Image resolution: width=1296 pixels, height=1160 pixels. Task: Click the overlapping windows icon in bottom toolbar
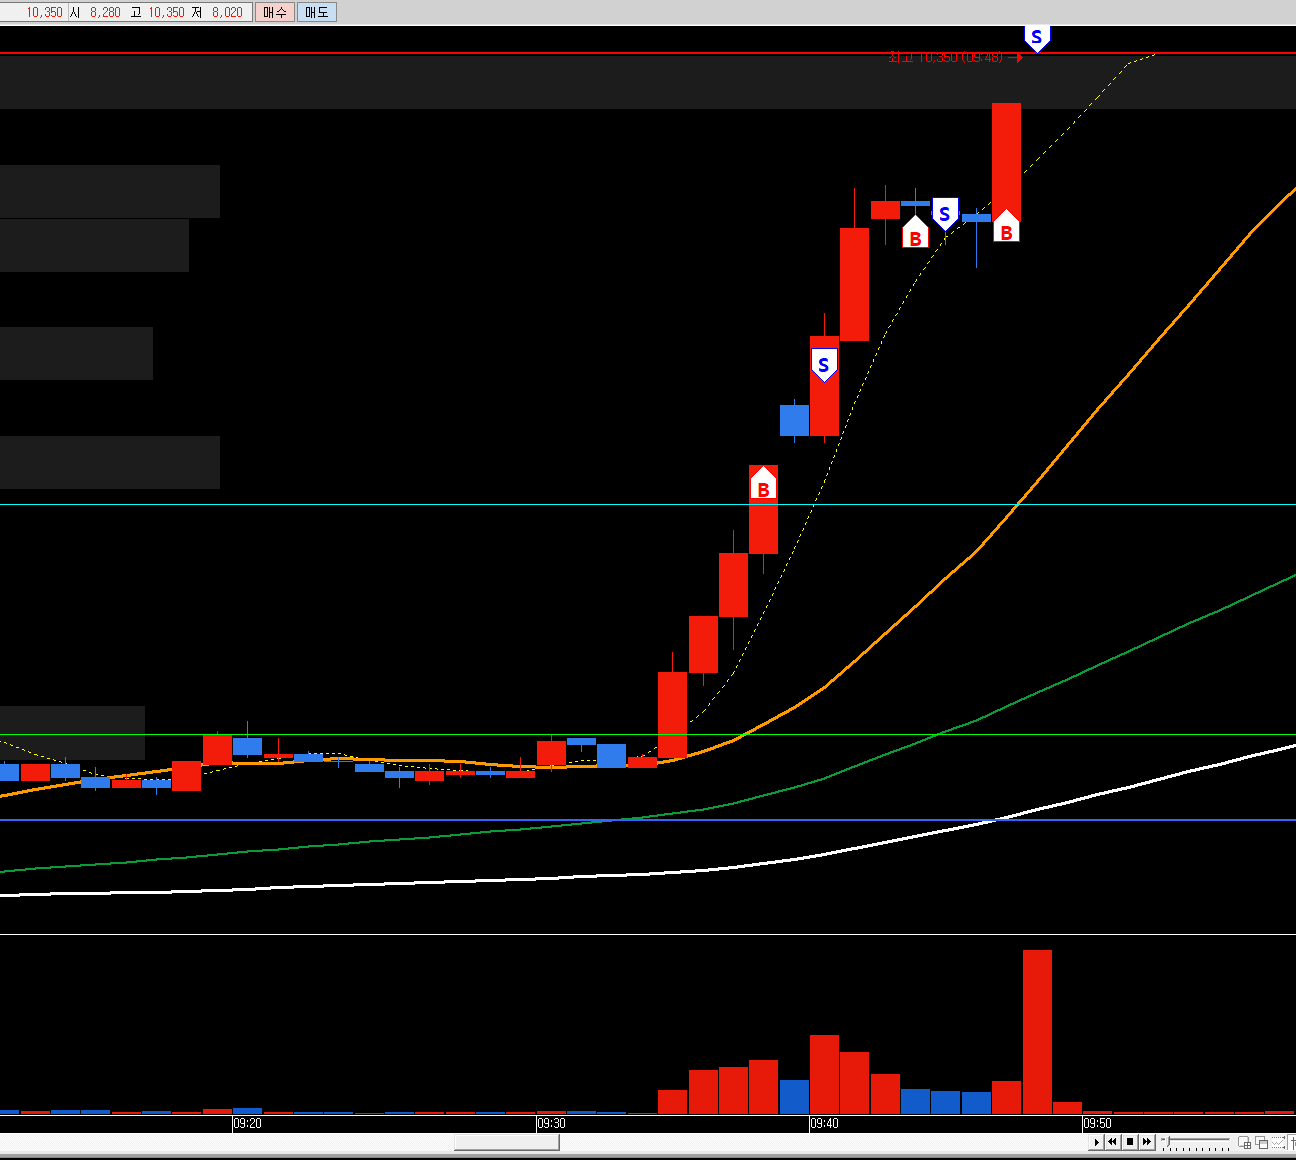(x=1262, y=1142)
